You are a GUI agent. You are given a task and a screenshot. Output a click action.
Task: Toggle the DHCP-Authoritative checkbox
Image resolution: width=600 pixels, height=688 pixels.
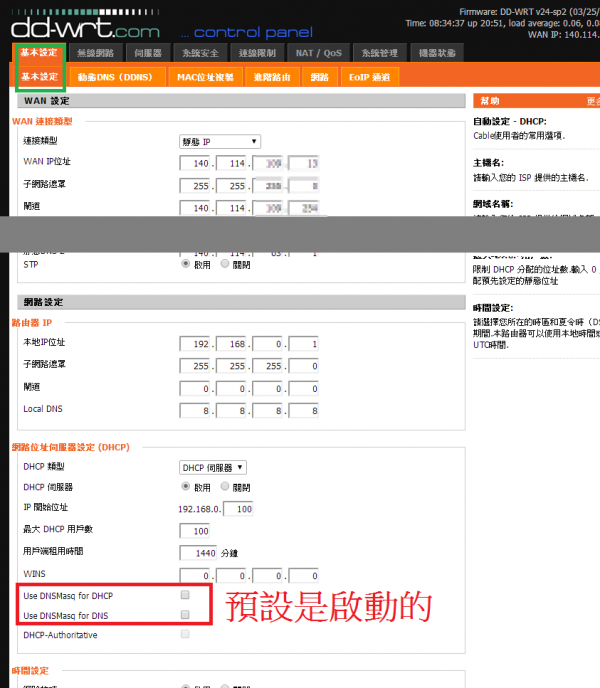coord(184,635)
